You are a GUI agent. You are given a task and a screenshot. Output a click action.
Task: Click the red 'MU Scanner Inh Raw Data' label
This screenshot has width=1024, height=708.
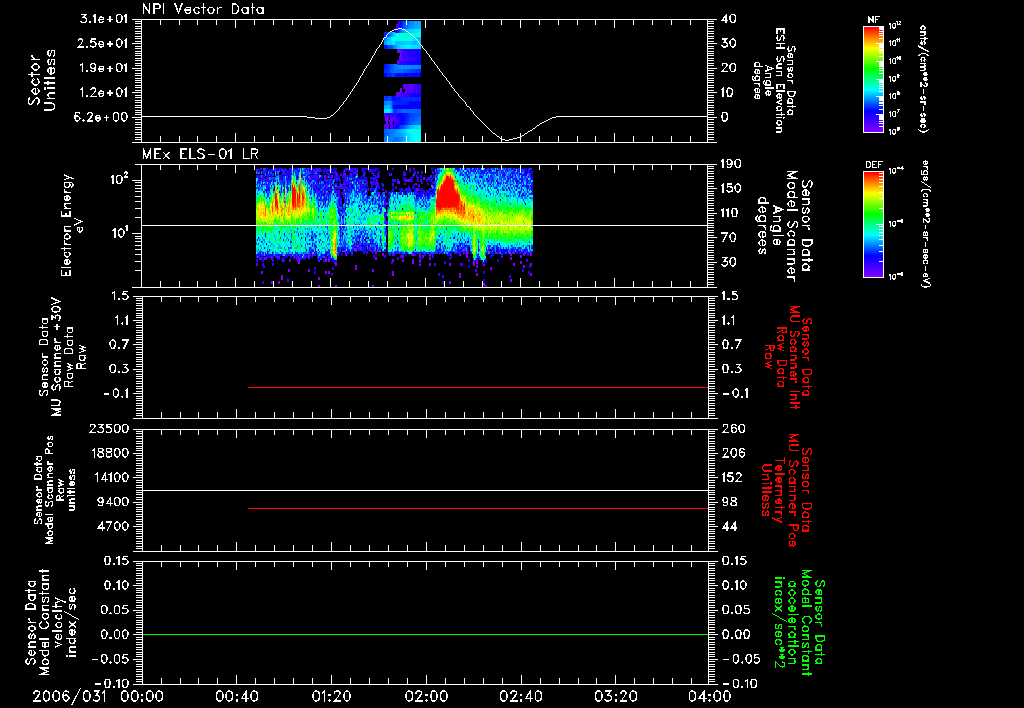coord(786,357)
